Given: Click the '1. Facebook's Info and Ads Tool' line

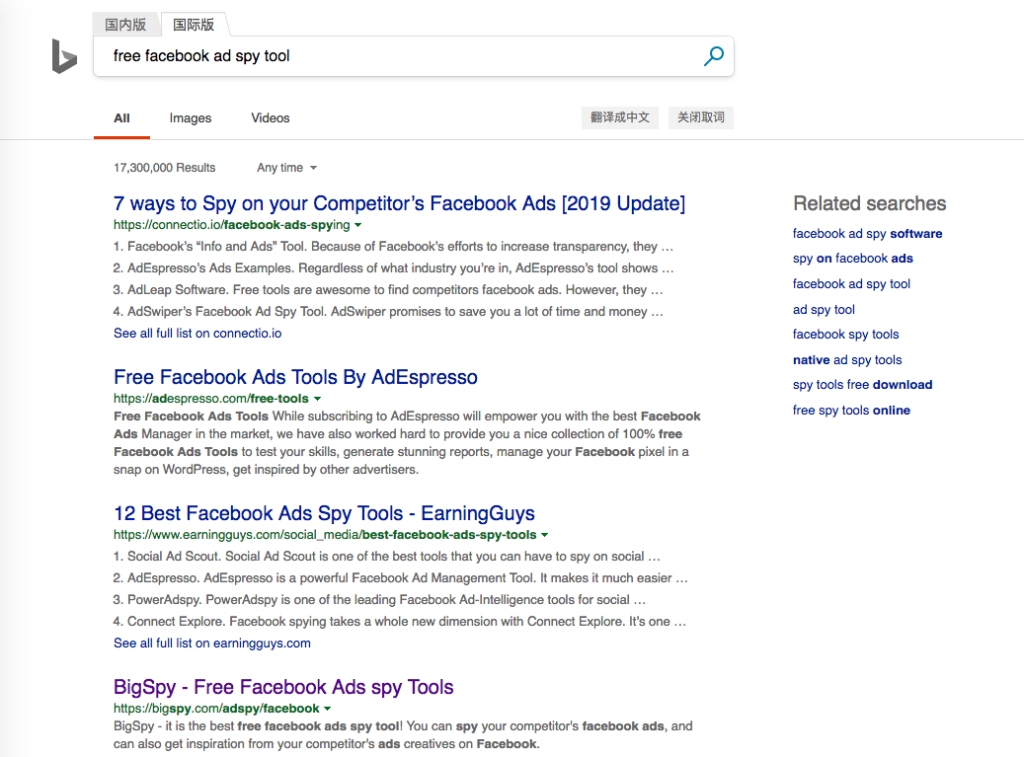Looking at the screenshot, I should coord(393,247).
